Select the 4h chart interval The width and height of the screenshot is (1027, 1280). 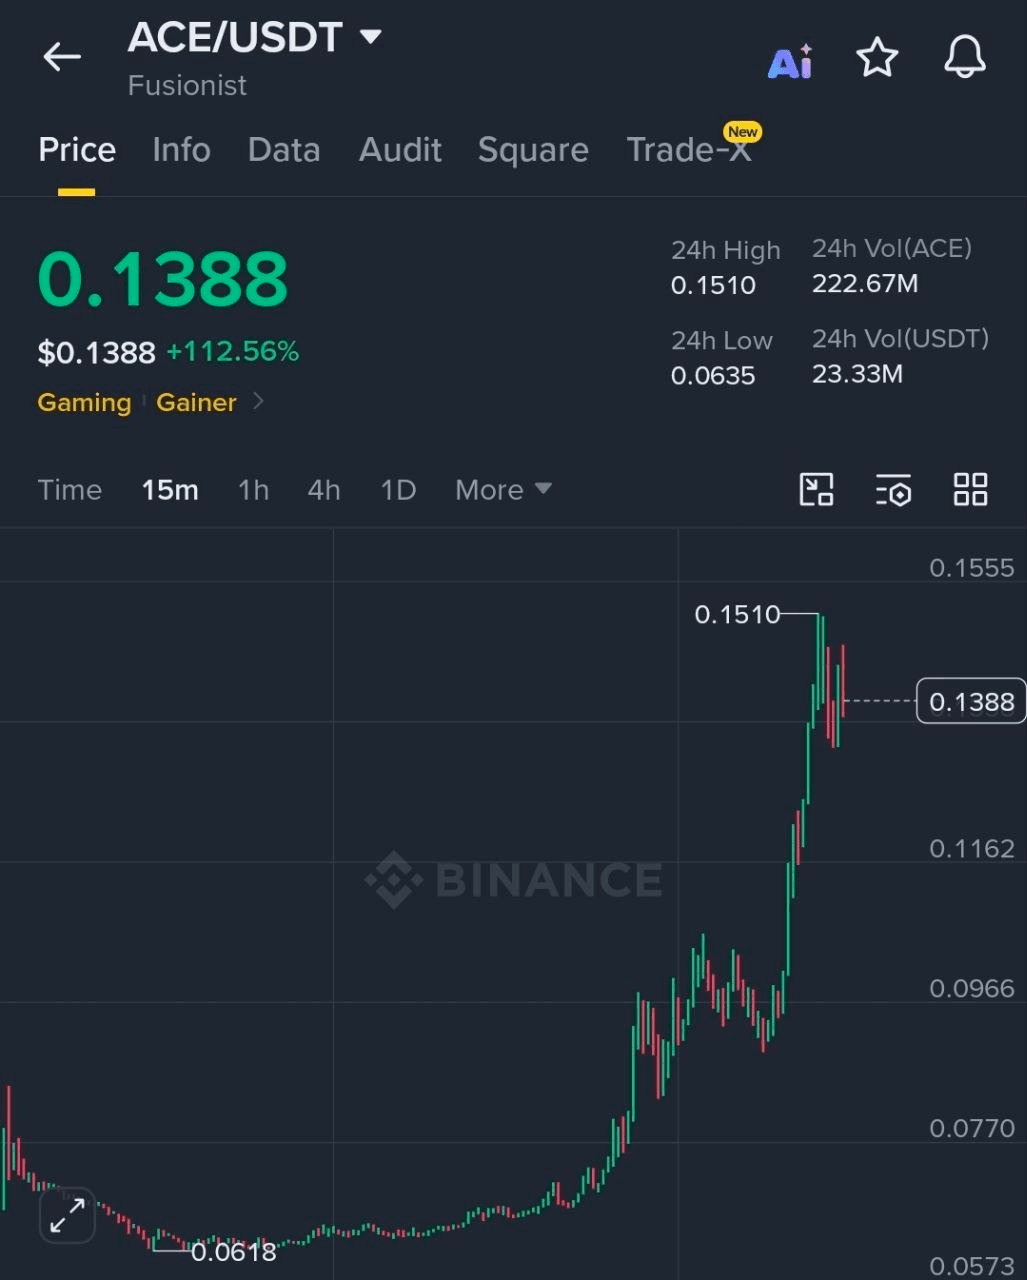[x=324, y=490]
